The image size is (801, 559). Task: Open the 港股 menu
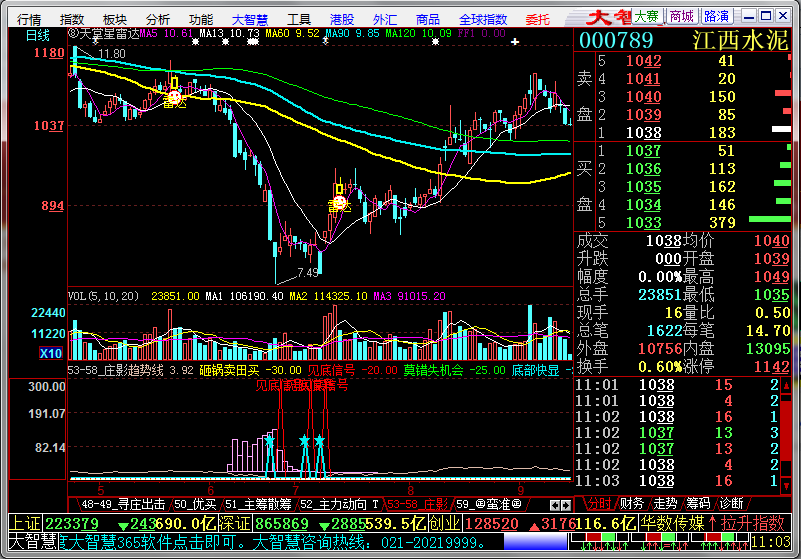[x=342, y=19]
